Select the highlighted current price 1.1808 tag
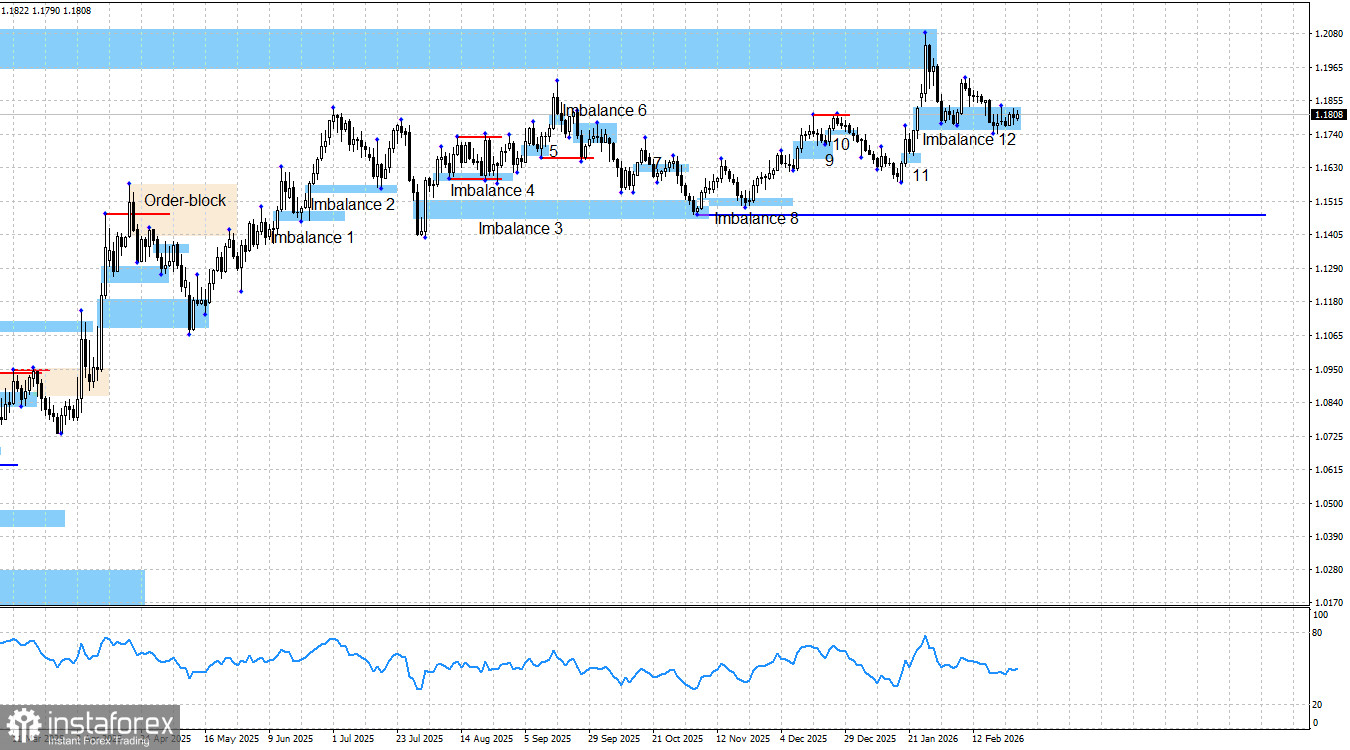 pyautogui.click(x=1330, y=115)
